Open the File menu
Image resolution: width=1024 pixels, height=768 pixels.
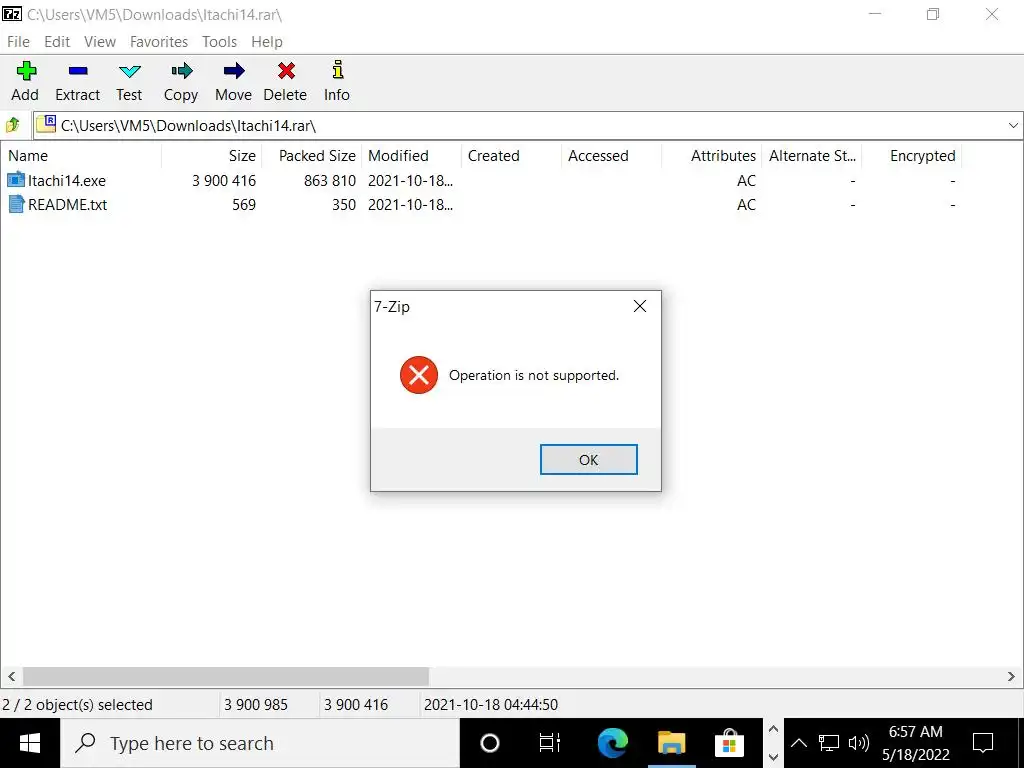click(x=18, y=42)
